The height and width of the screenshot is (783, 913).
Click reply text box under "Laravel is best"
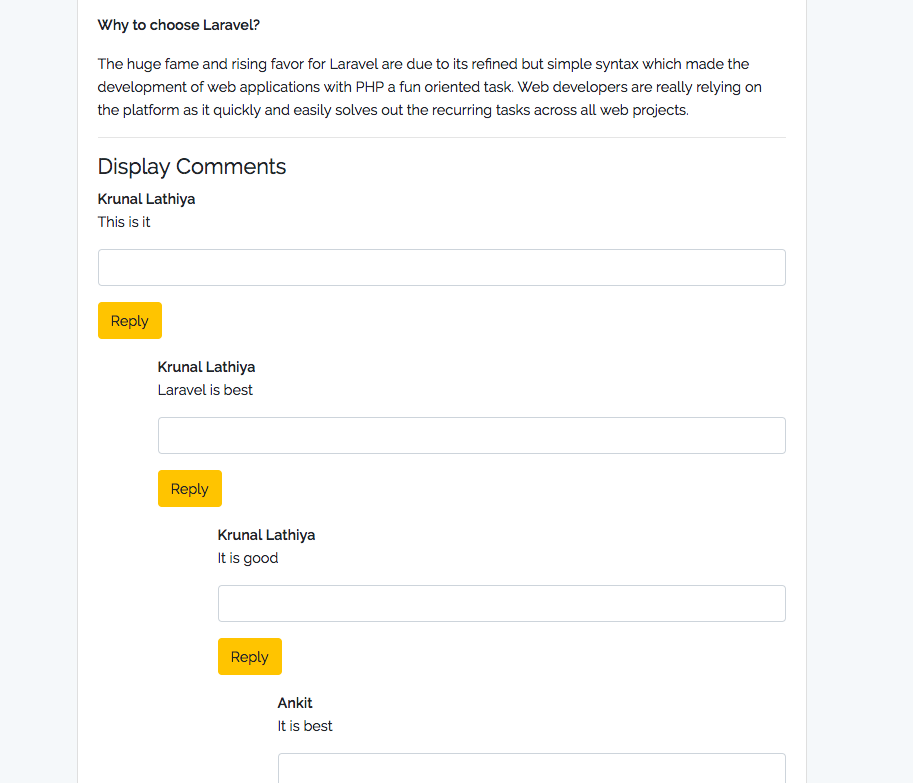pos(471,436)
